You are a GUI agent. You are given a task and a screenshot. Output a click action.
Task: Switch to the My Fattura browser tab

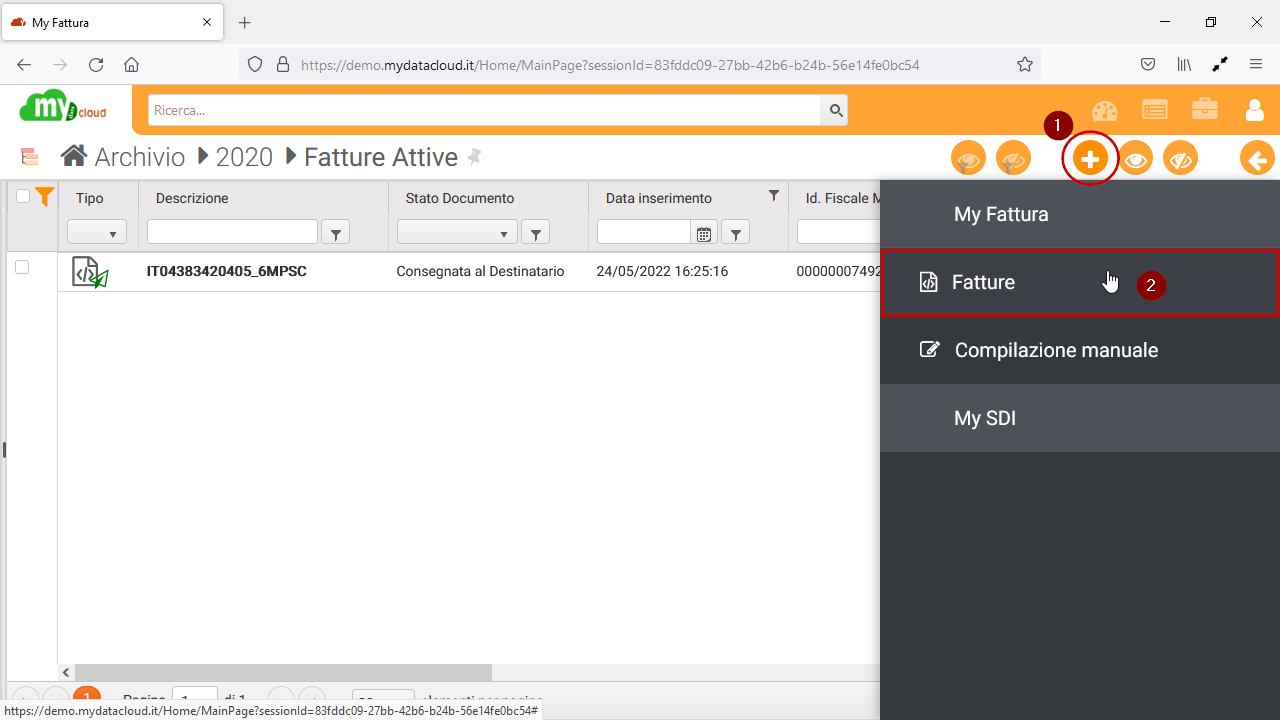point(112,22)
